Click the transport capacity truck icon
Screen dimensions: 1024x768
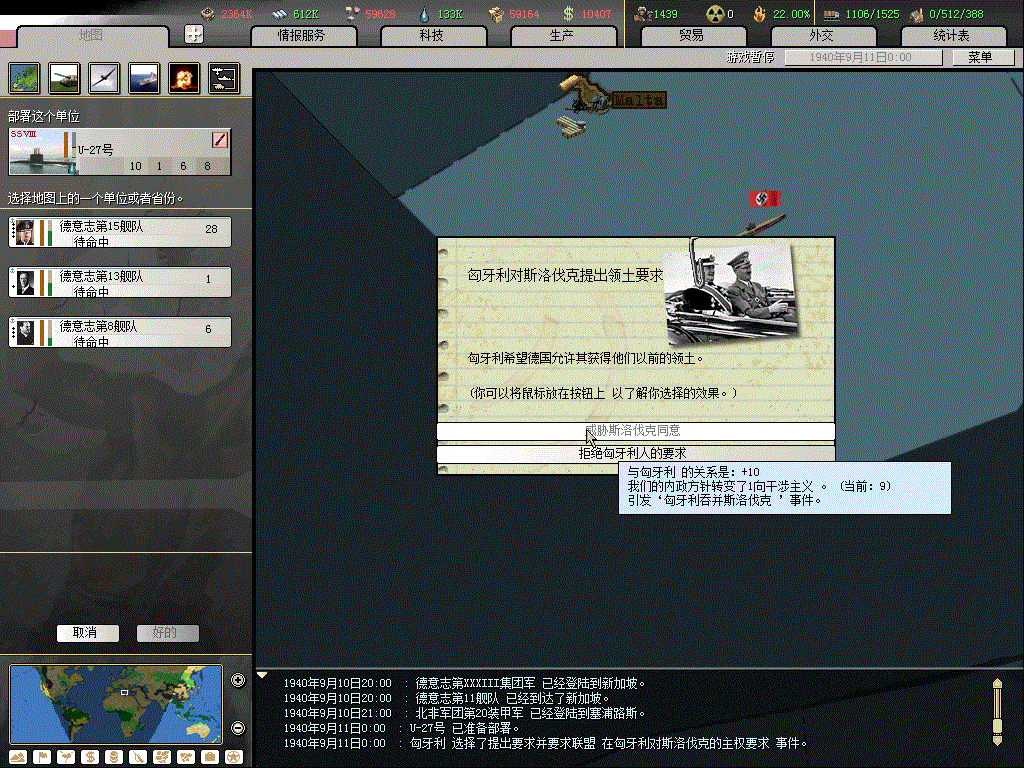[x=831, y=14]
